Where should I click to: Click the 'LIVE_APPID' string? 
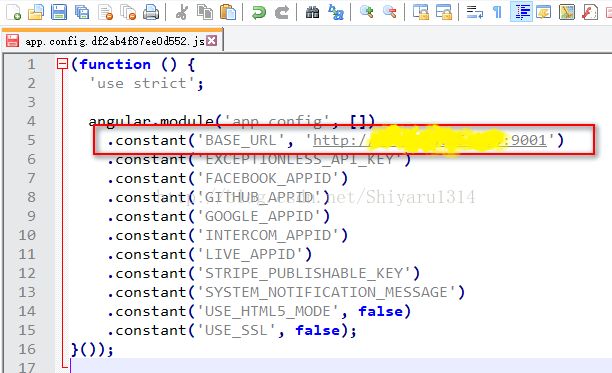coord(250,254)
